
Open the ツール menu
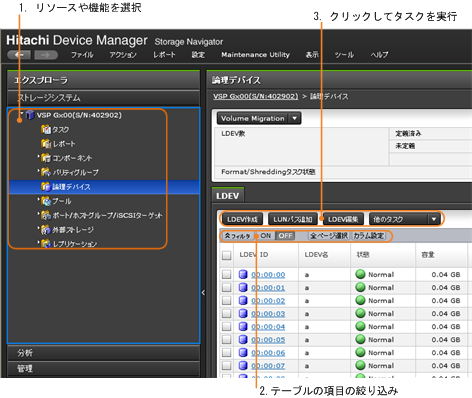[344, 55]
